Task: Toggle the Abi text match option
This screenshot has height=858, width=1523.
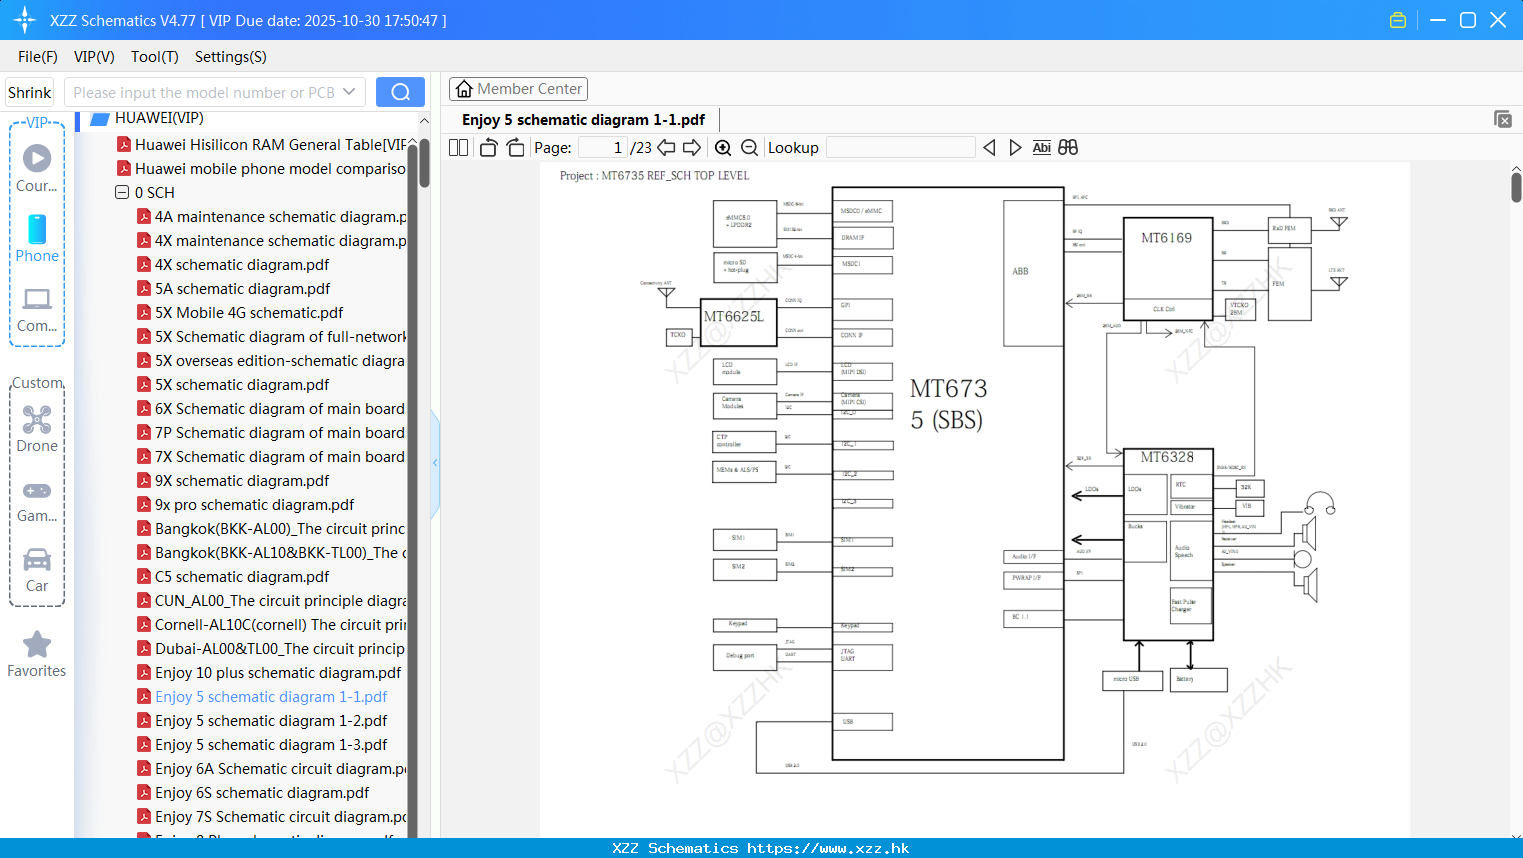Action: [x=1041, y=147]
